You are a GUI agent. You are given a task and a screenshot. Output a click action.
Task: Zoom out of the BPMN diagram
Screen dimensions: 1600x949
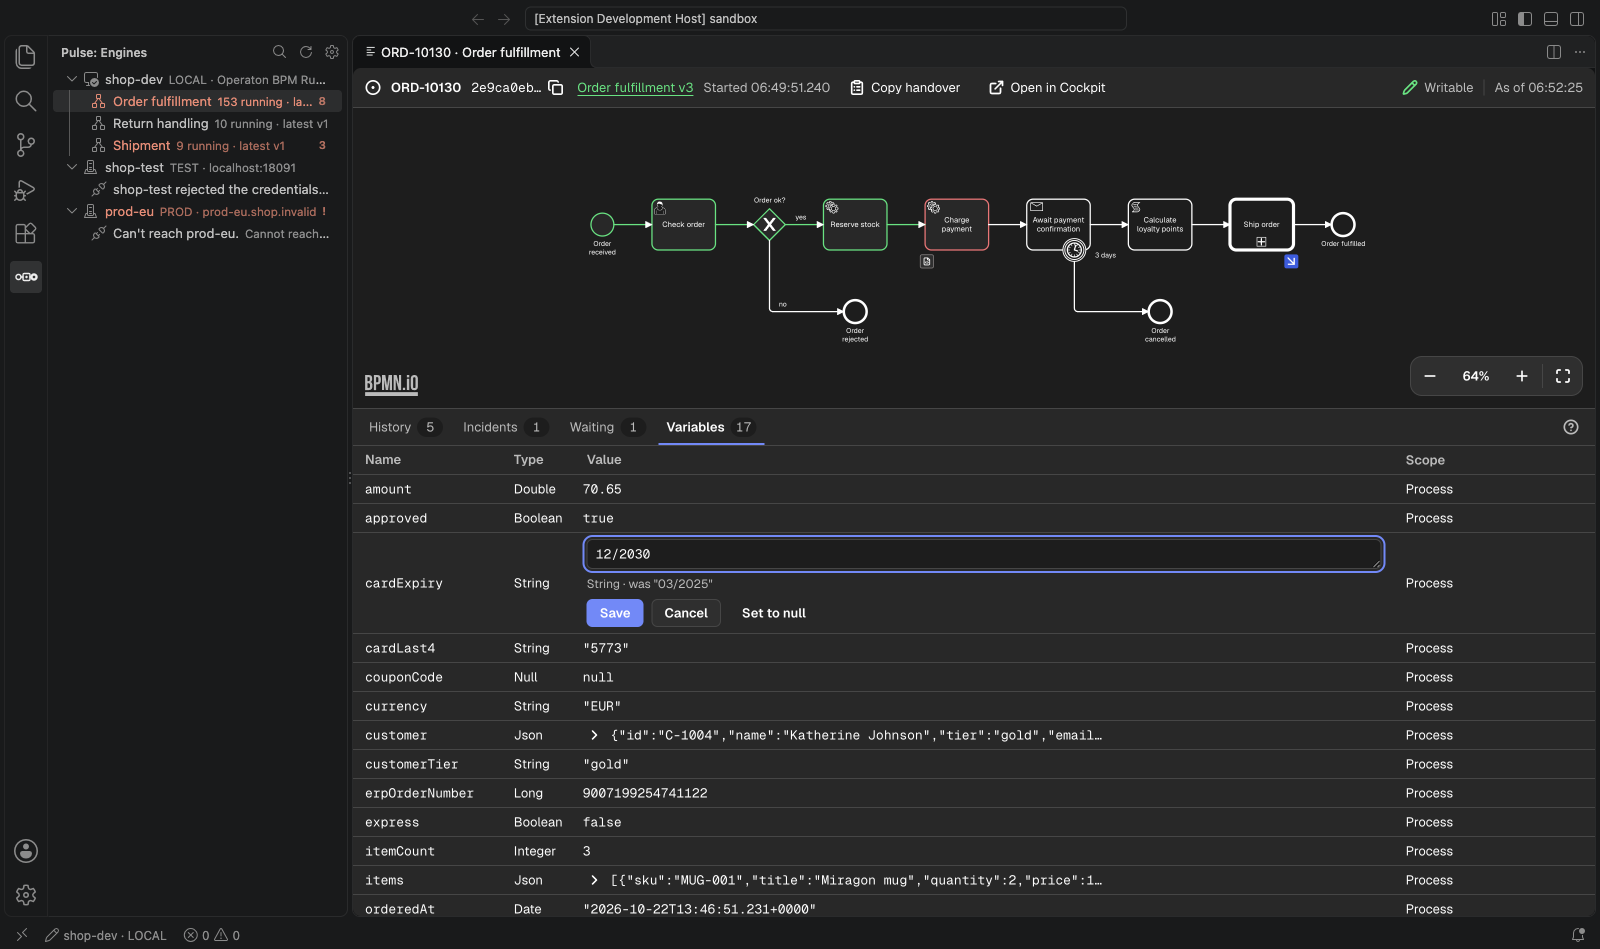(x=1430, y=376)
